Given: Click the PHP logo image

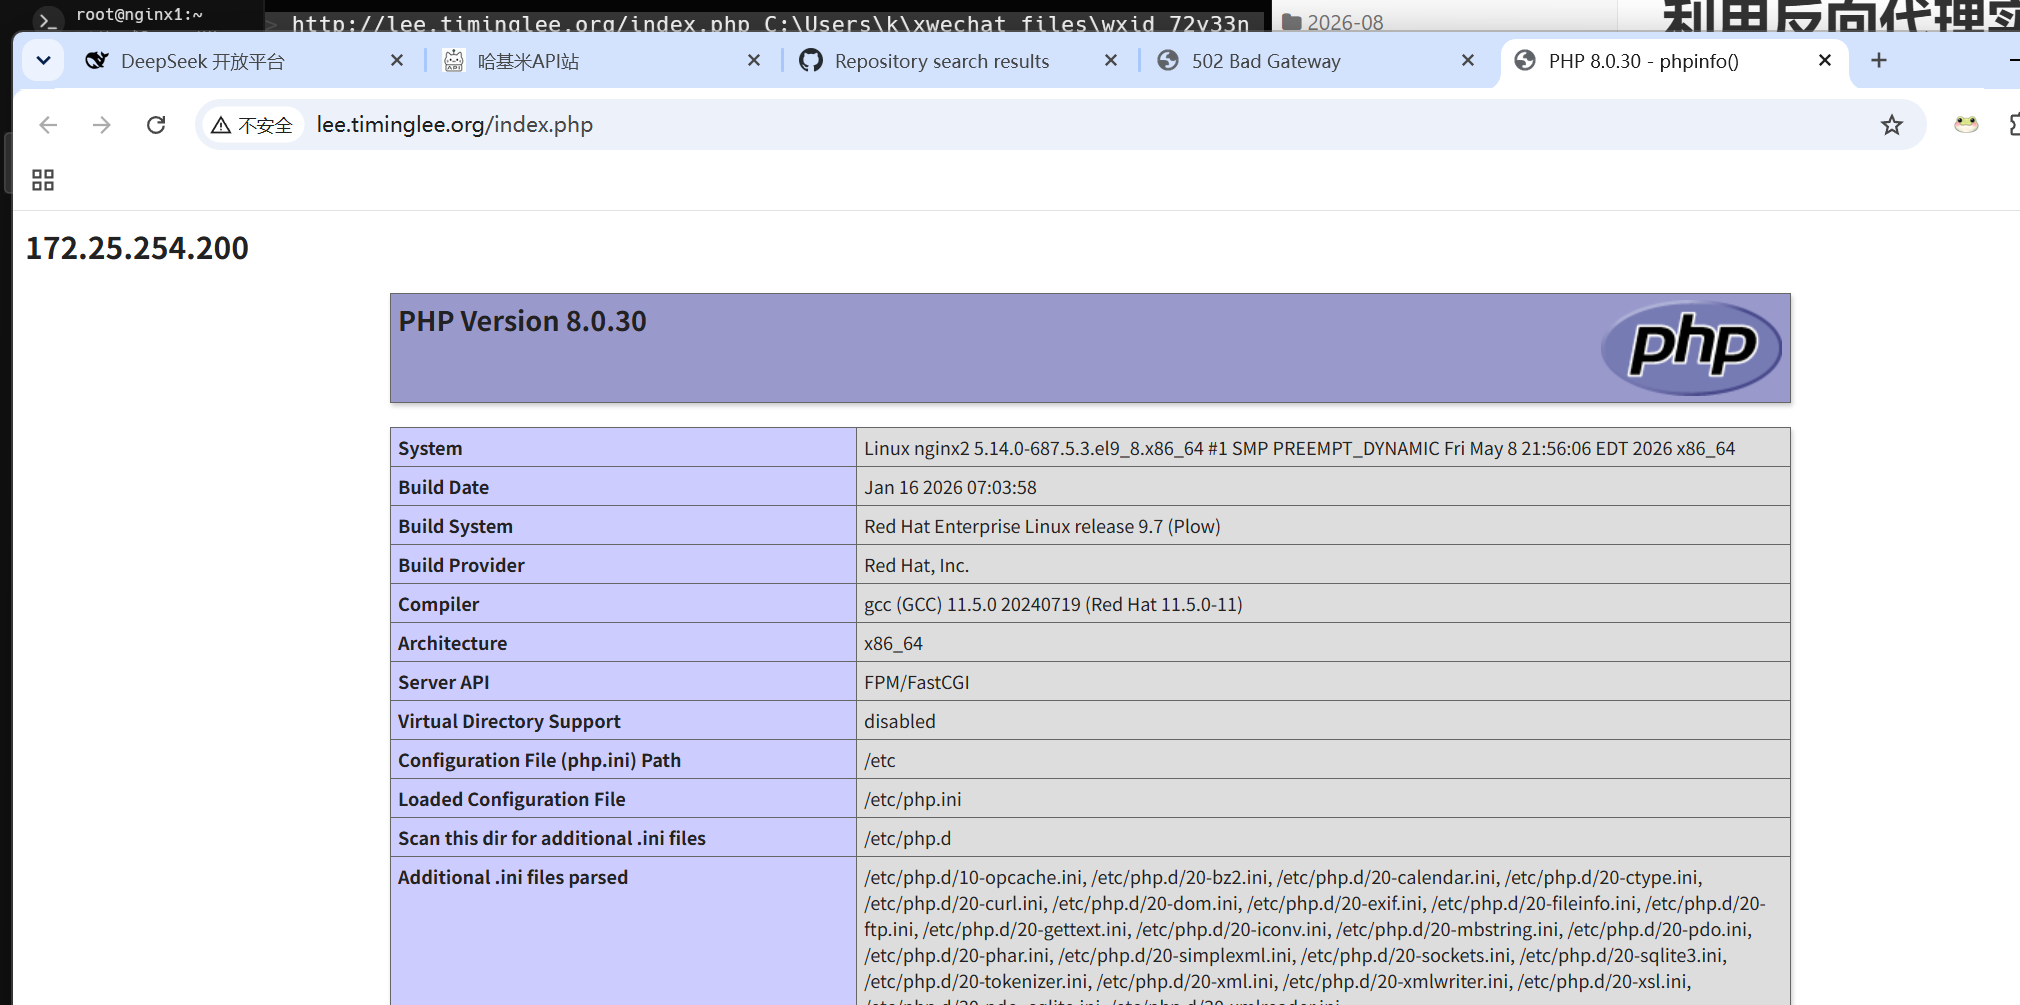Looking at the screenshot, I should (x=1692, y=348).
